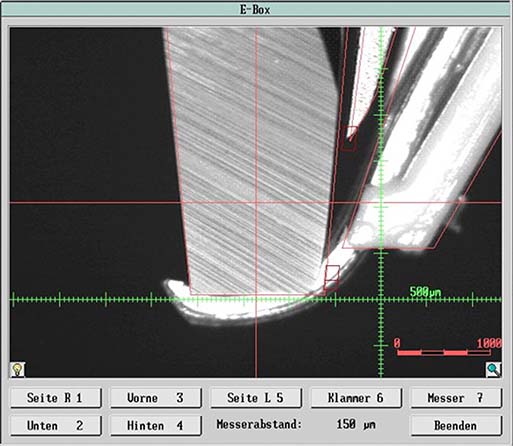
Task: Select the Messer 7 view
Action: (x=456, y=398)
